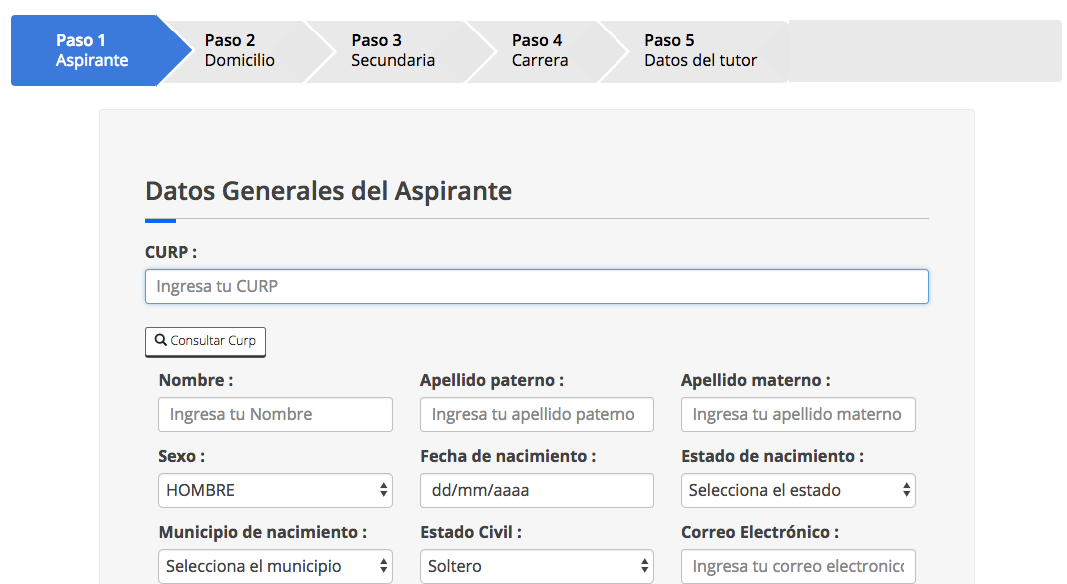The image size is (1067, 584).
Task: Open the Paso 3 Secundaria step
Action: coord(393,50)
